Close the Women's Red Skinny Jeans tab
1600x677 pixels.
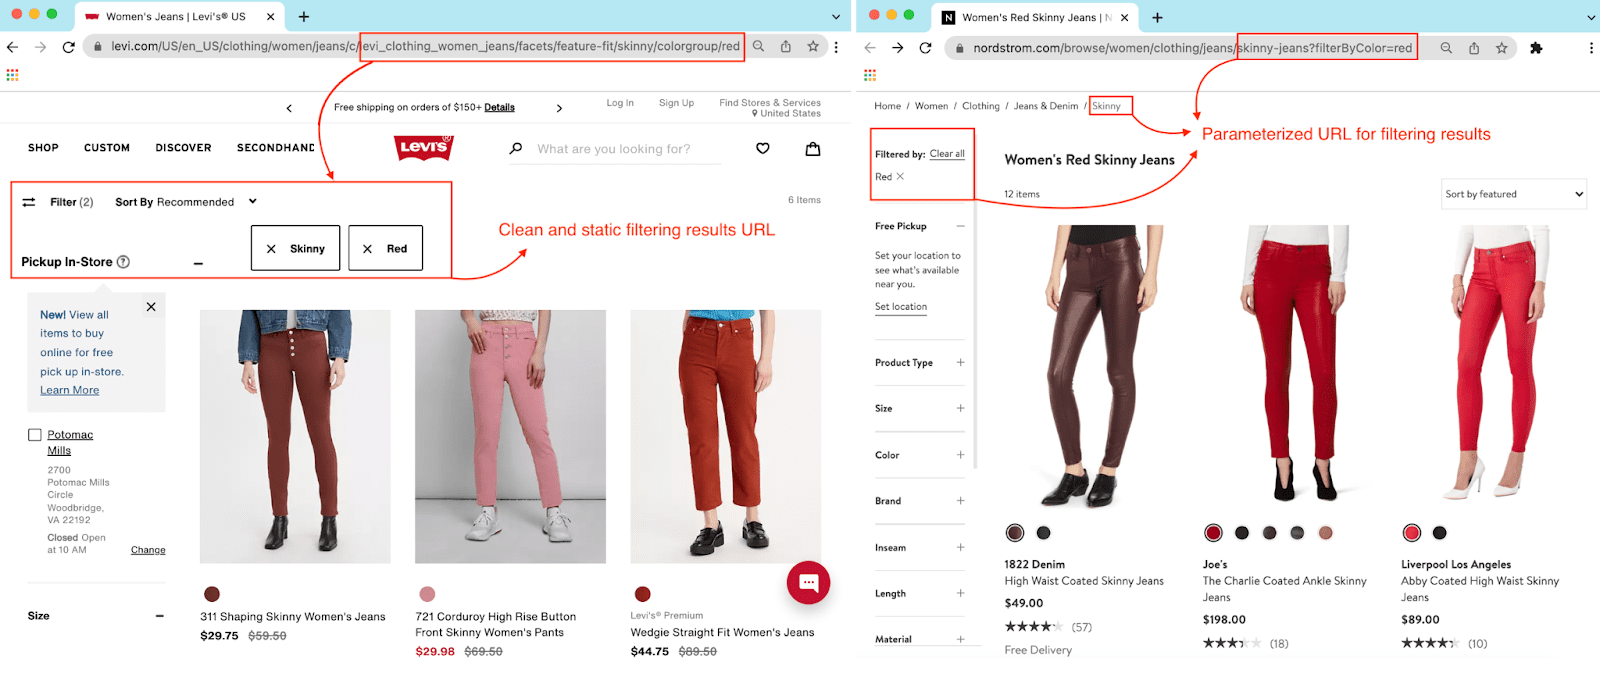pos(1124,17)
